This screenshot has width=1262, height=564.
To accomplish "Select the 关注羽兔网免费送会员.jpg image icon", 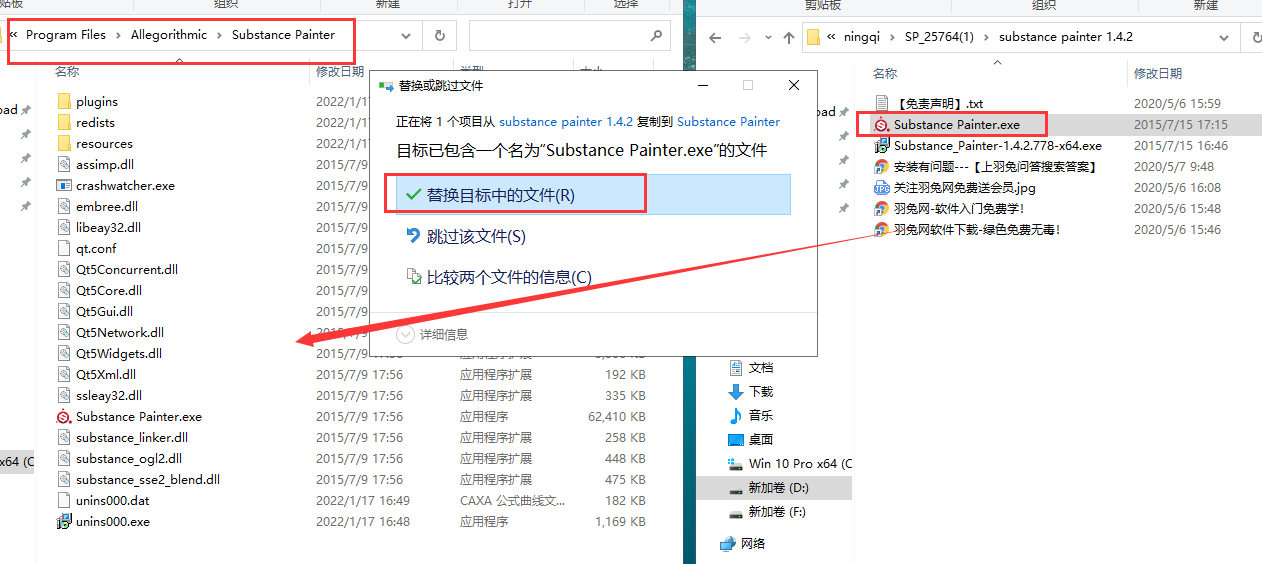I will [x=882, y=187].
